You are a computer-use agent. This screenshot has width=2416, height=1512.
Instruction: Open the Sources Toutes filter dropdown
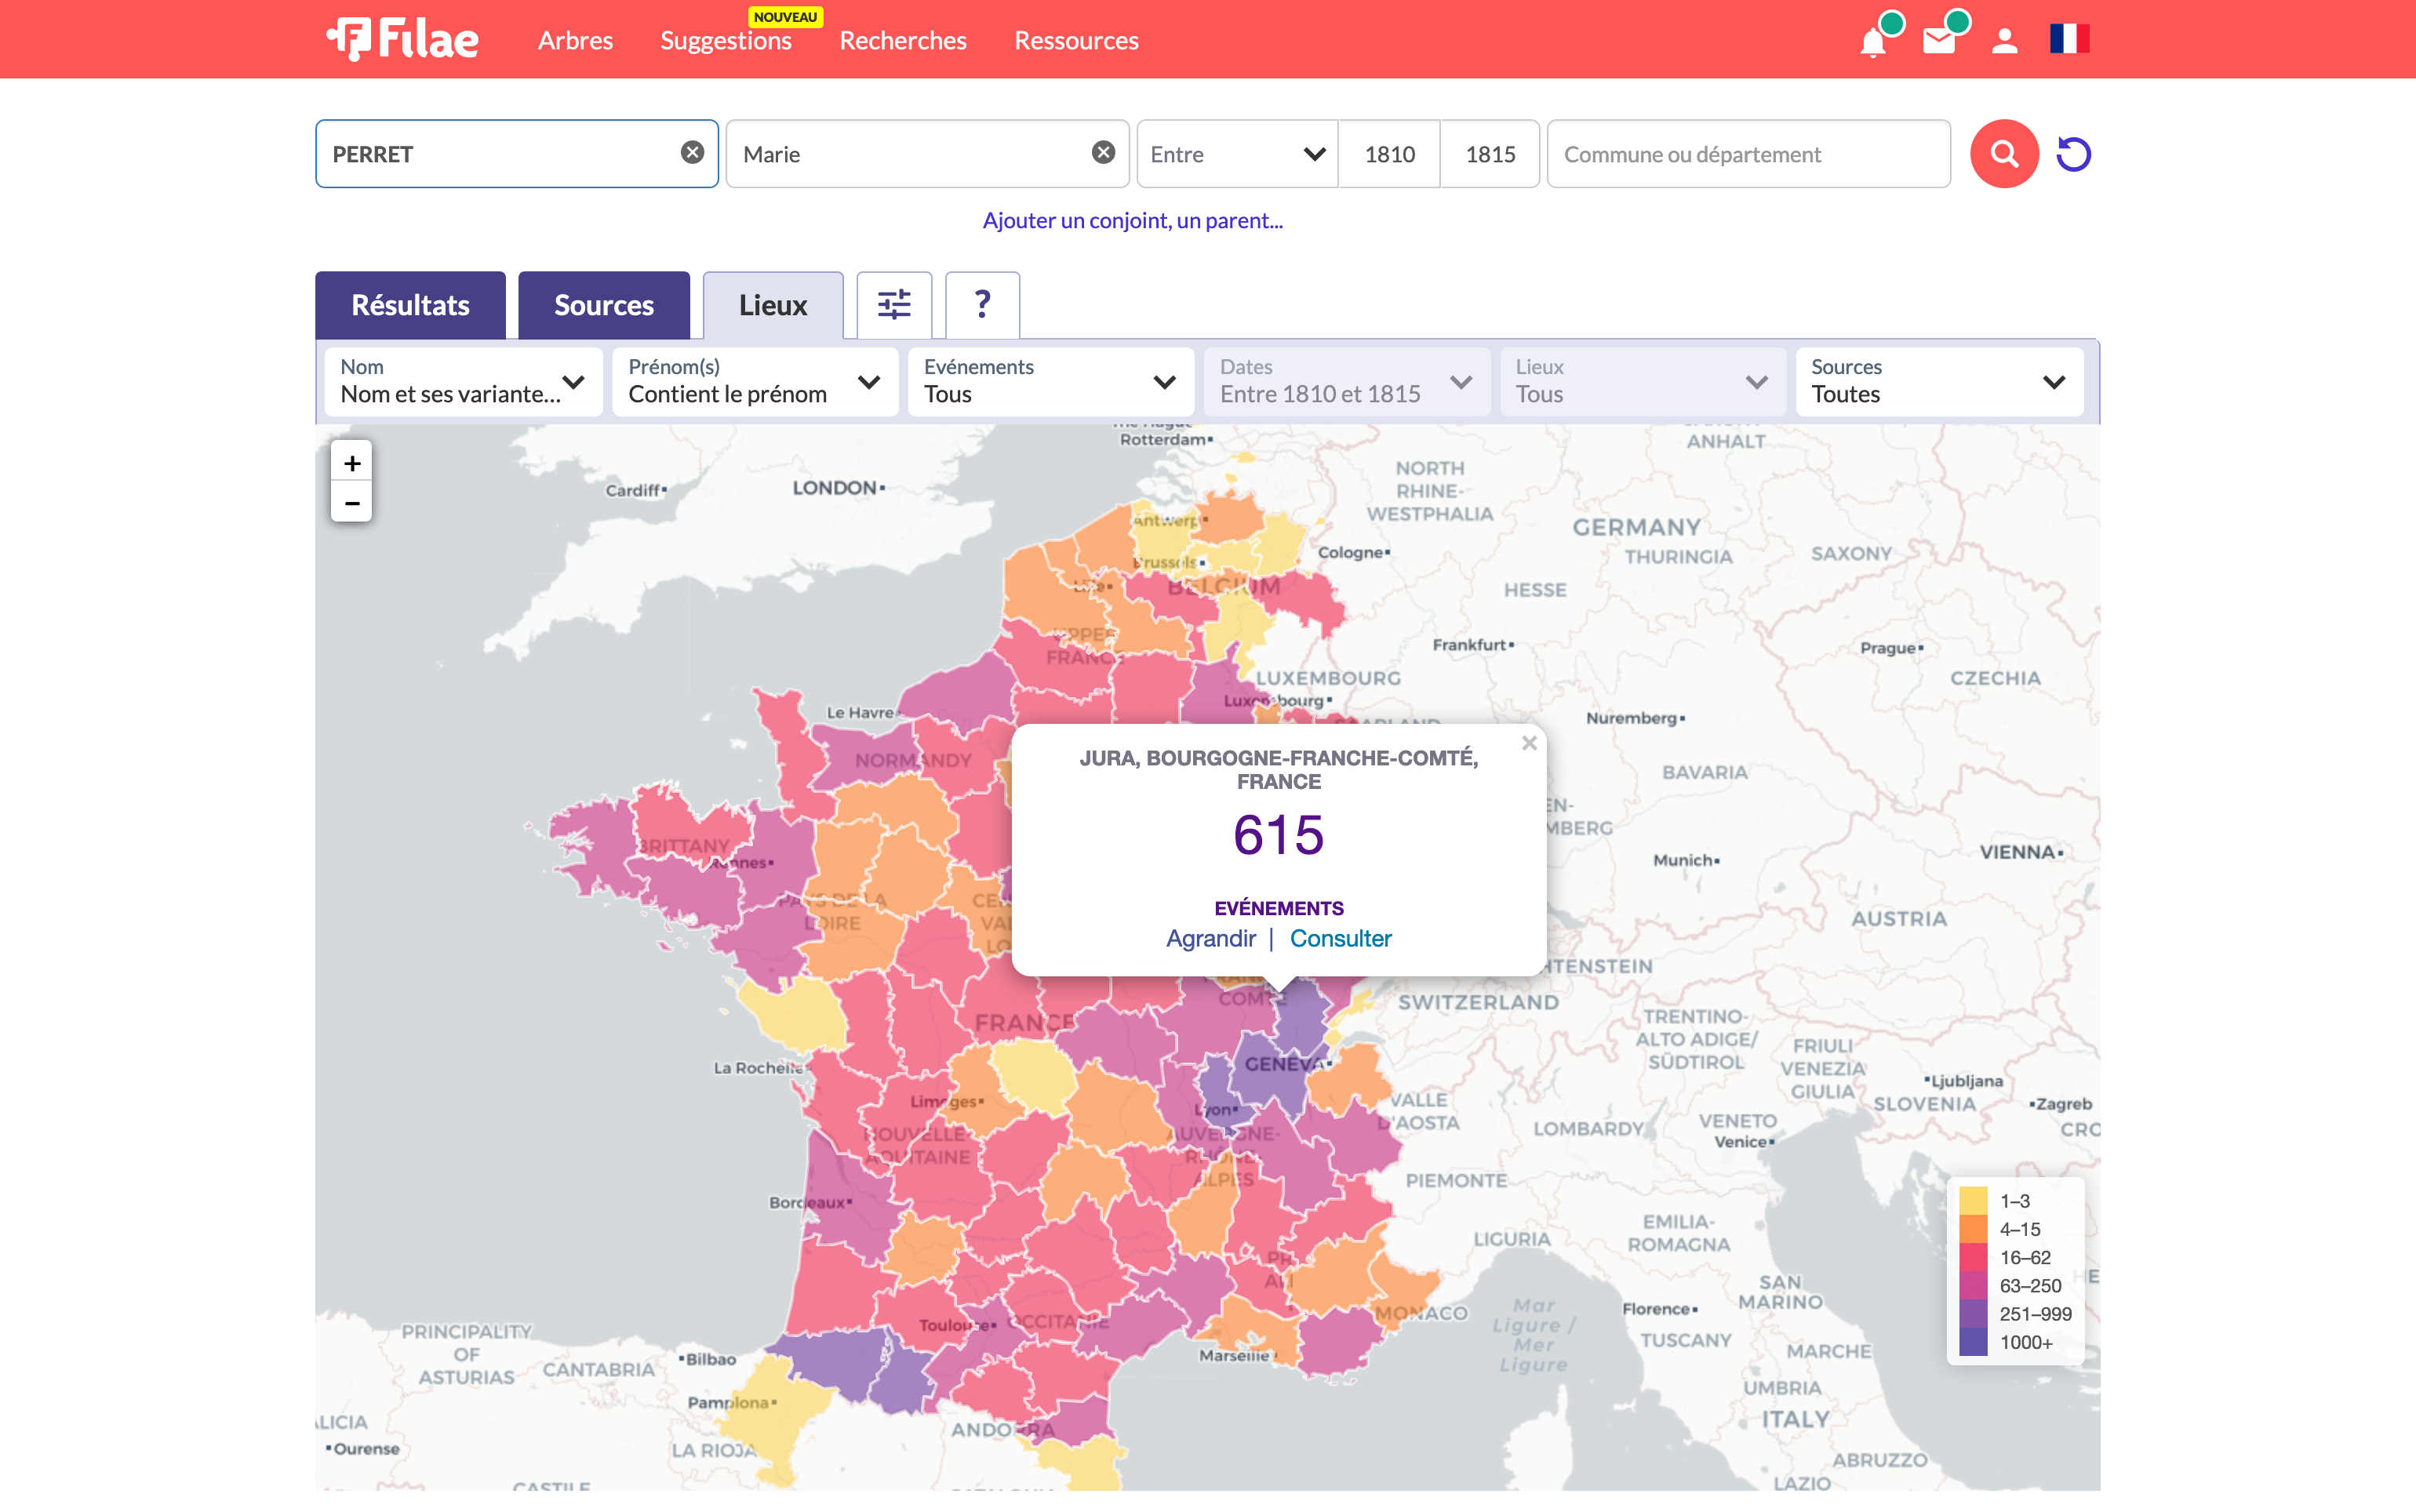1938,381
